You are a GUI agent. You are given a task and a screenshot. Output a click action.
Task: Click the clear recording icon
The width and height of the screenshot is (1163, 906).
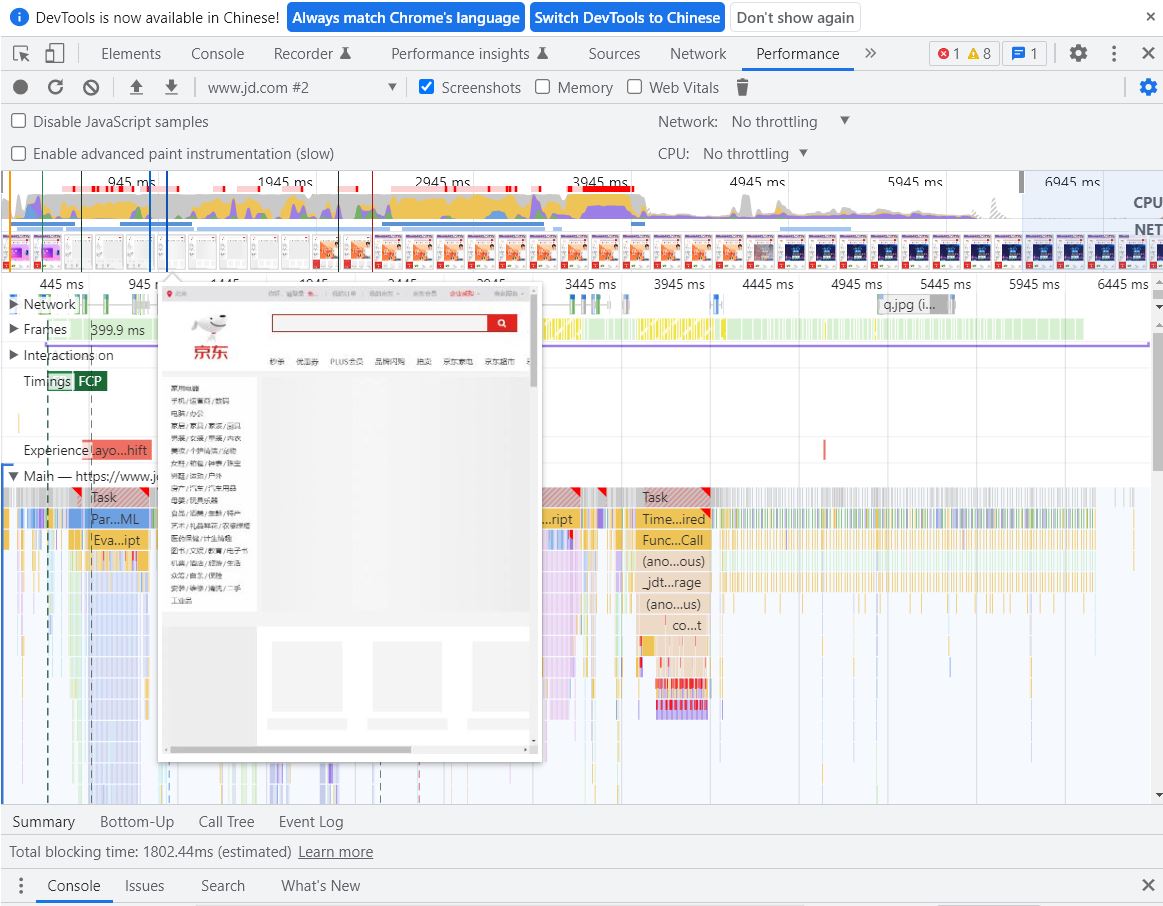(x=91, y=88)
